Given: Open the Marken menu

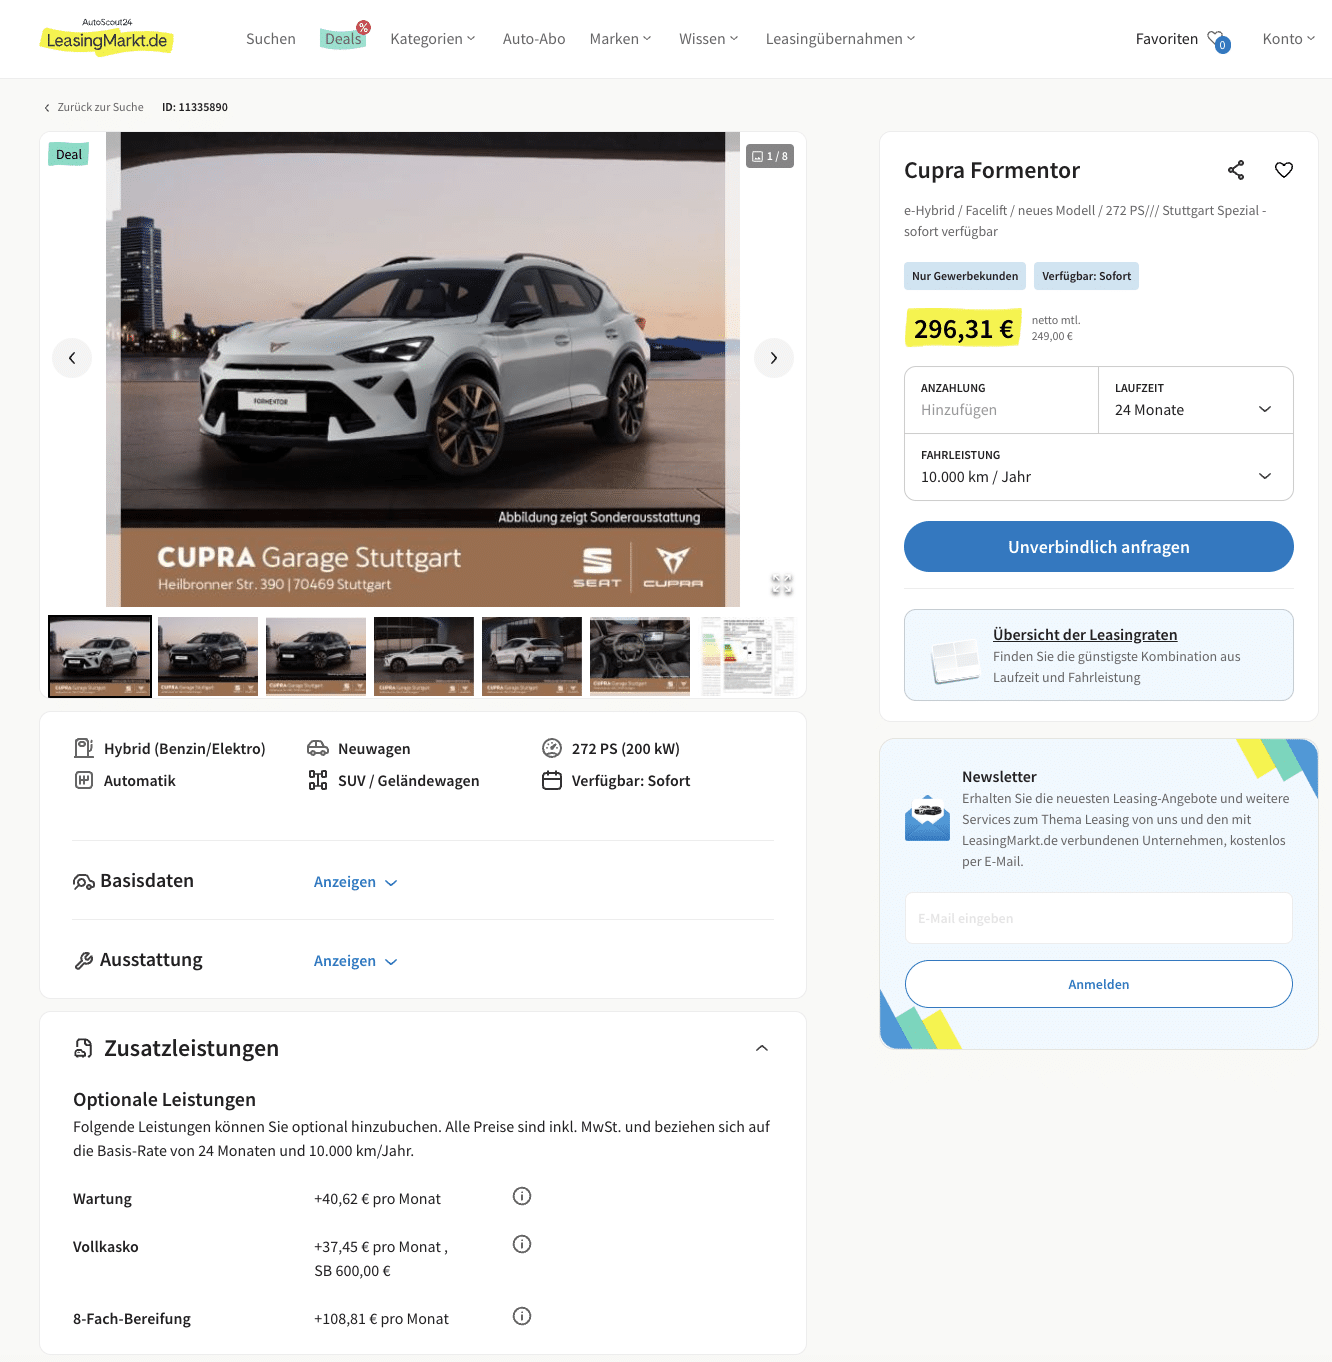Looking at the screenshot, I should [x=620, y=39].
